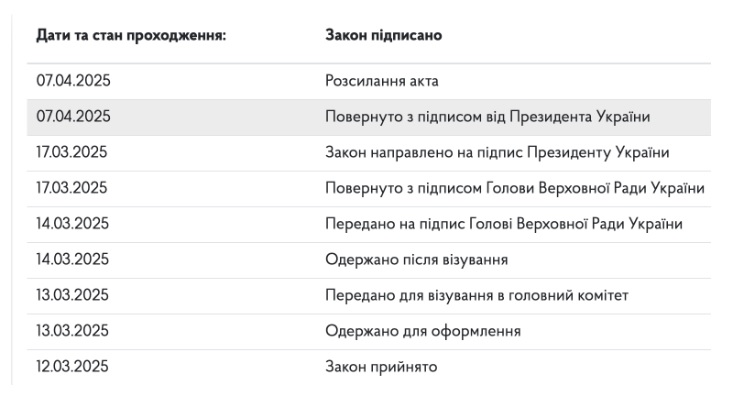Click date 14.03.2025 beside 'Передано на підпис Голові'
Viewport: 754px width, 398px height.
point(72,224)
